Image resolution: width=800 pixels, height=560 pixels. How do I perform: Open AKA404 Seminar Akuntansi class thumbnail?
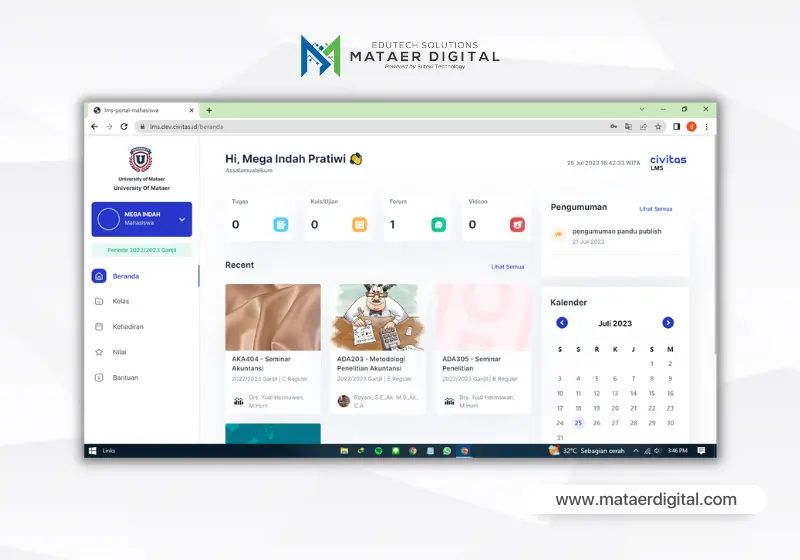[273, 317]
